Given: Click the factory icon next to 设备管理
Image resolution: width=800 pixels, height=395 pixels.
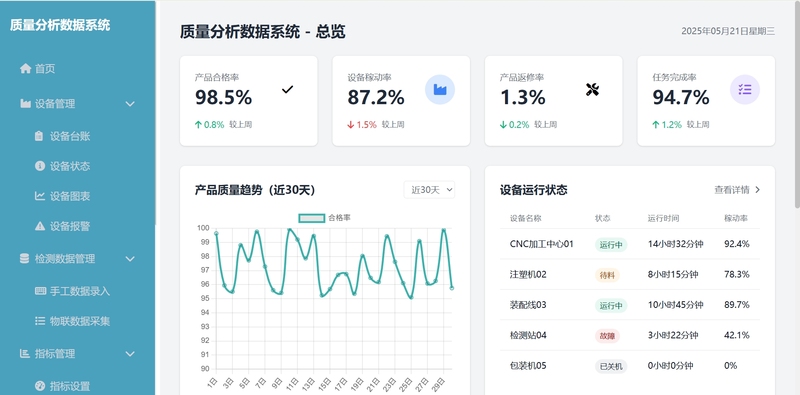Looking at the screenshot, I should click(26, 104).
